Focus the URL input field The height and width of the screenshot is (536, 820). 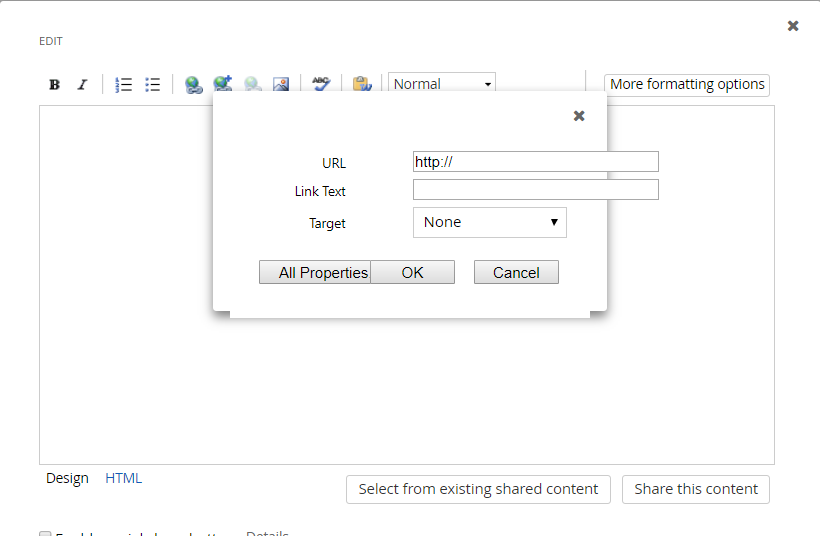(536, 162)
